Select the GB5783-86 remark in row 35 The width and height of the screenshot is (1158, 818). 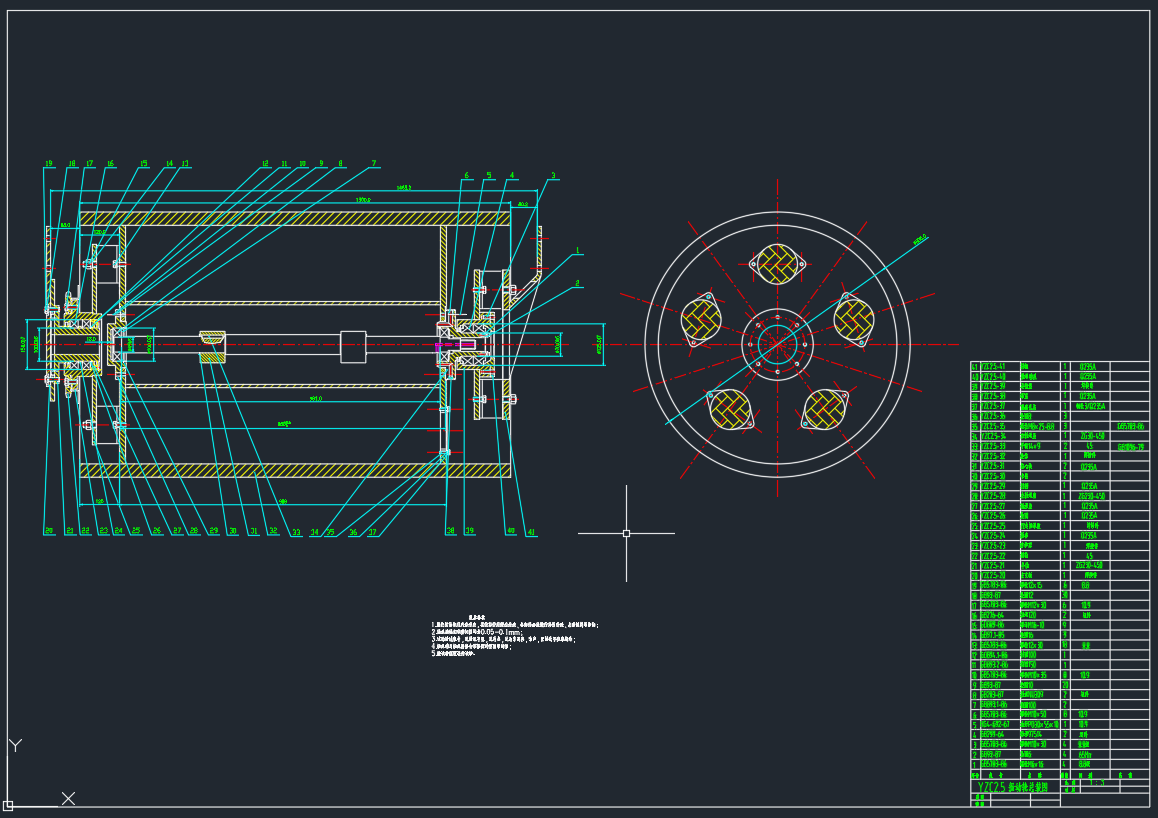point(1131,426)
